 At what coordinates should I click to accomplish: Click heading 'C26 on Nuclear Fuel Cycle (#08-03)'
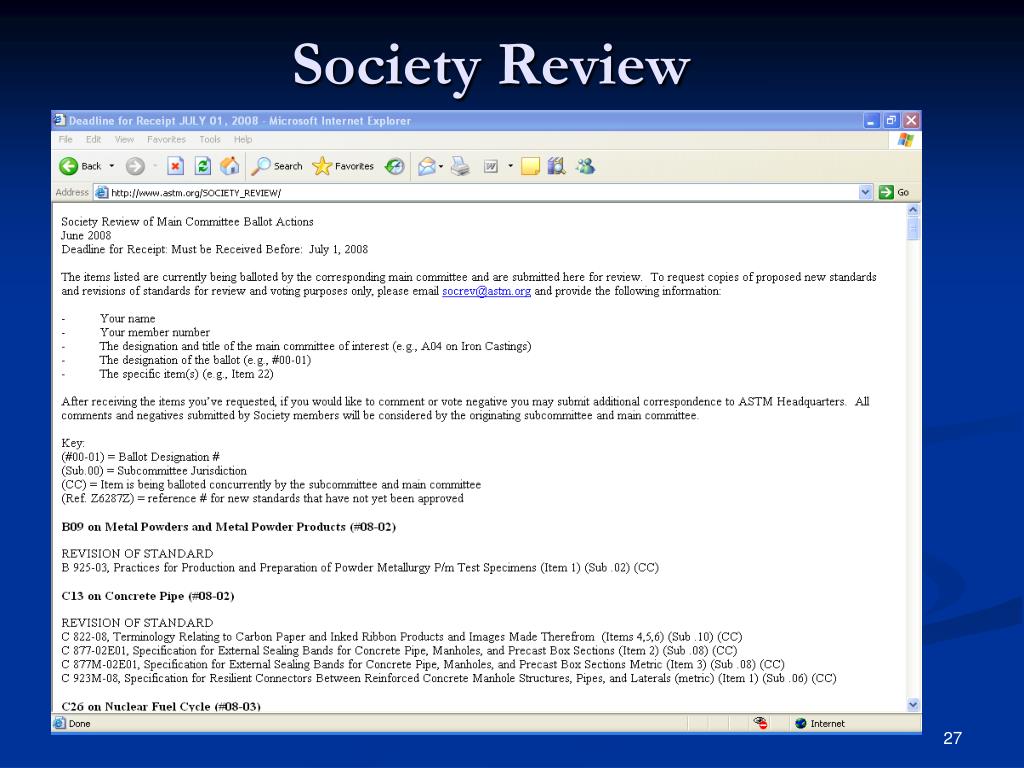[x=161, y=706]
